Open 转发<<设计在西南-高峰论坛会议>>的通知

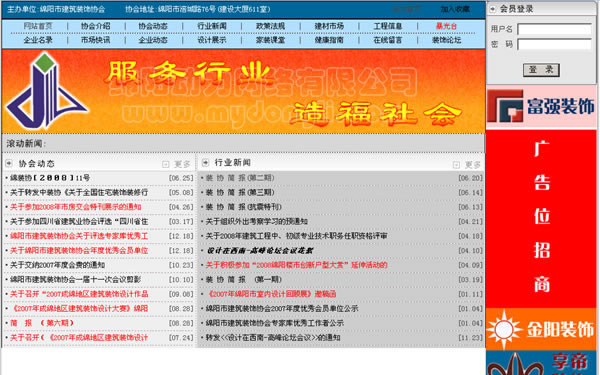273,338
